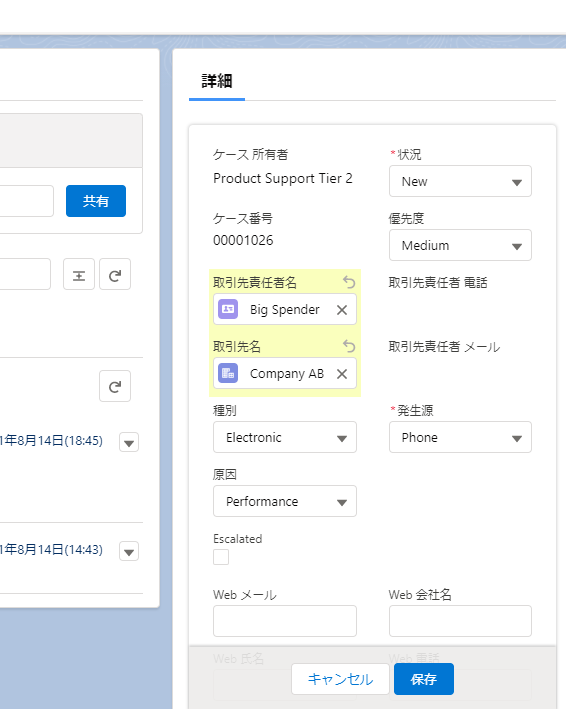Open the 8月14日(14:43) timestamp link

tap(51, 550)
